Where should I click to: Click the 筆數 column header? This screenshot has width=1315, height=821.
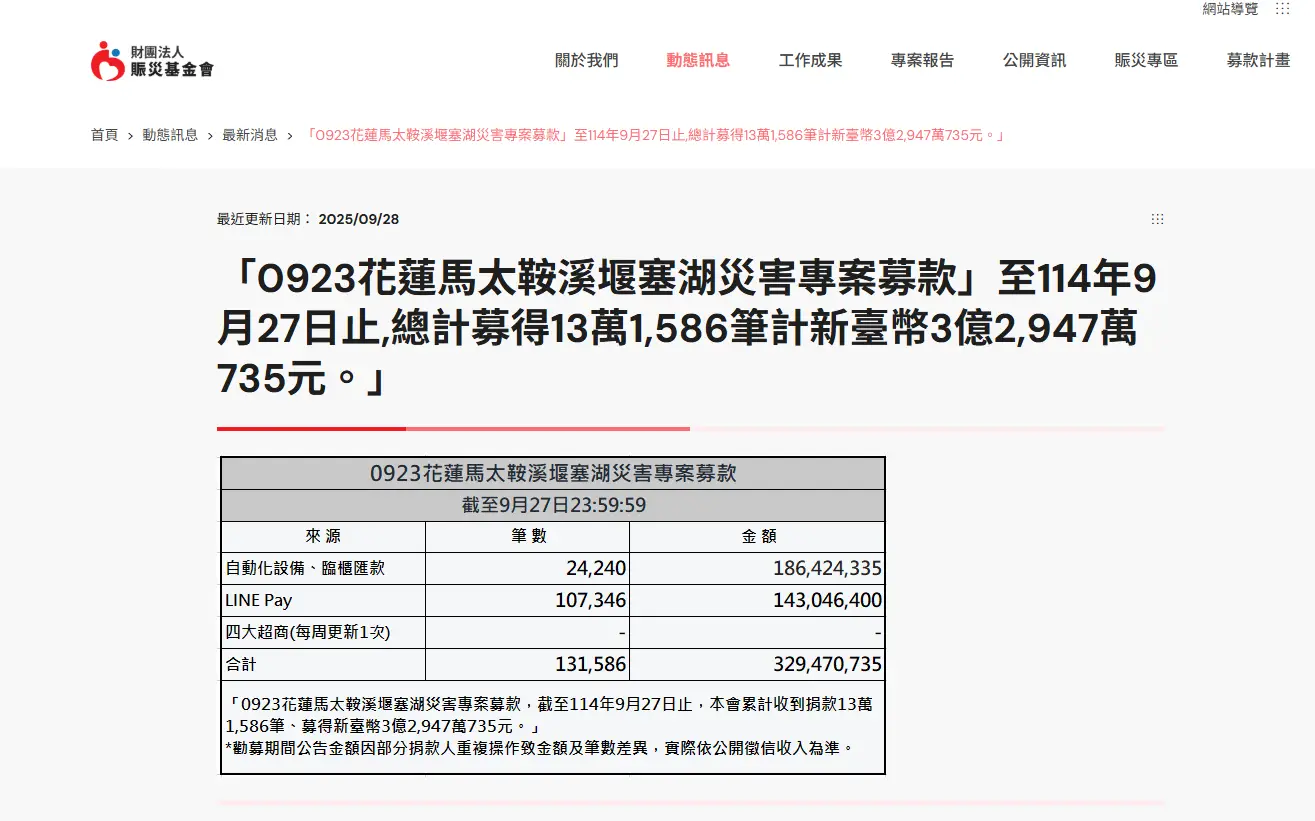pyautogui.click(x=528, y=537)
